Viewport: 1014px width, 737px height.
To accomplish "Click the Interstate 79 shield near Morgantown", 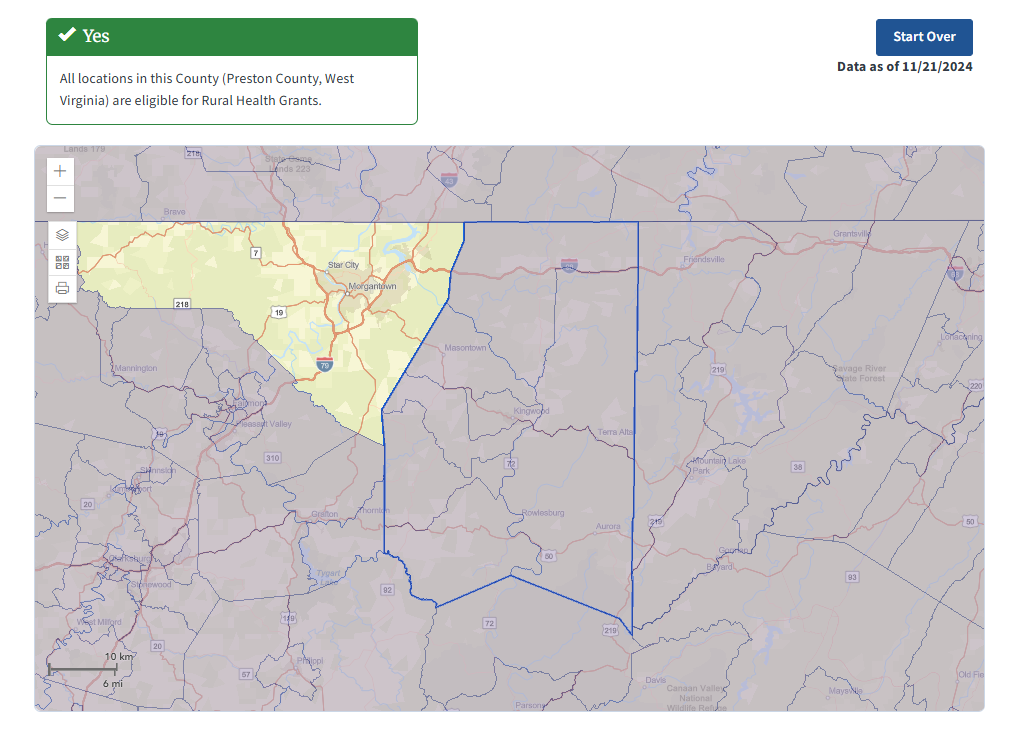I will (x=324, y=365).
